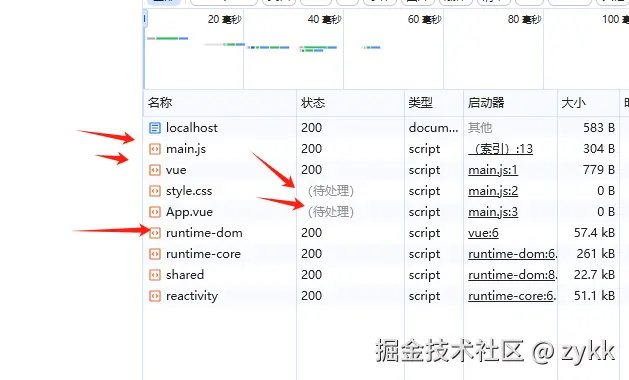The image size is (629, 380).
Task: Click the 583 B size cell
Action: [599, 128]
